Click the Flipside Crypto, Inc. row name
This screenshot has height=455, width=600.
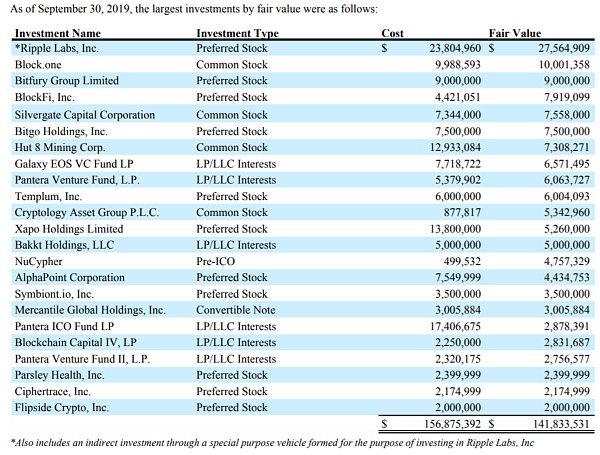62,408
